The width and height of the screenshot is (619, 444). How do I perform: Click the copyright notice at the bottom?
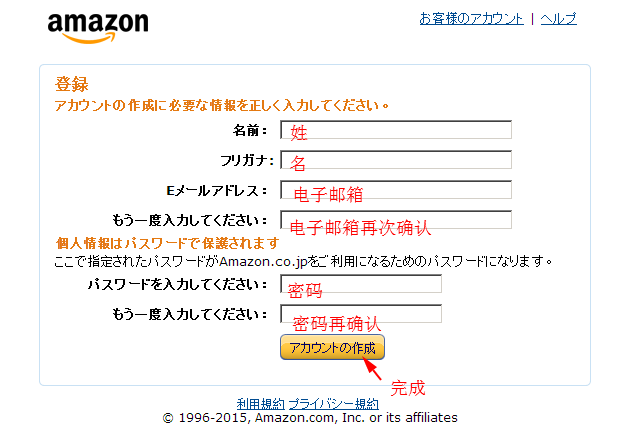pyautogui.click(x=310, y=418)
